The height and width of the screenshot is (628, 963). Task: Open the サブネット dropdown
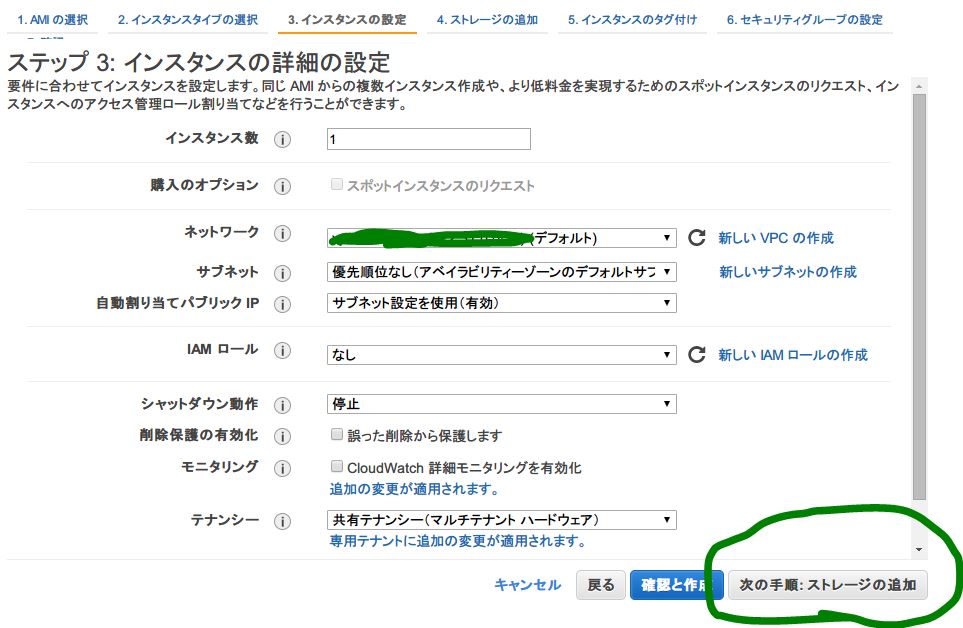[502, 271]
